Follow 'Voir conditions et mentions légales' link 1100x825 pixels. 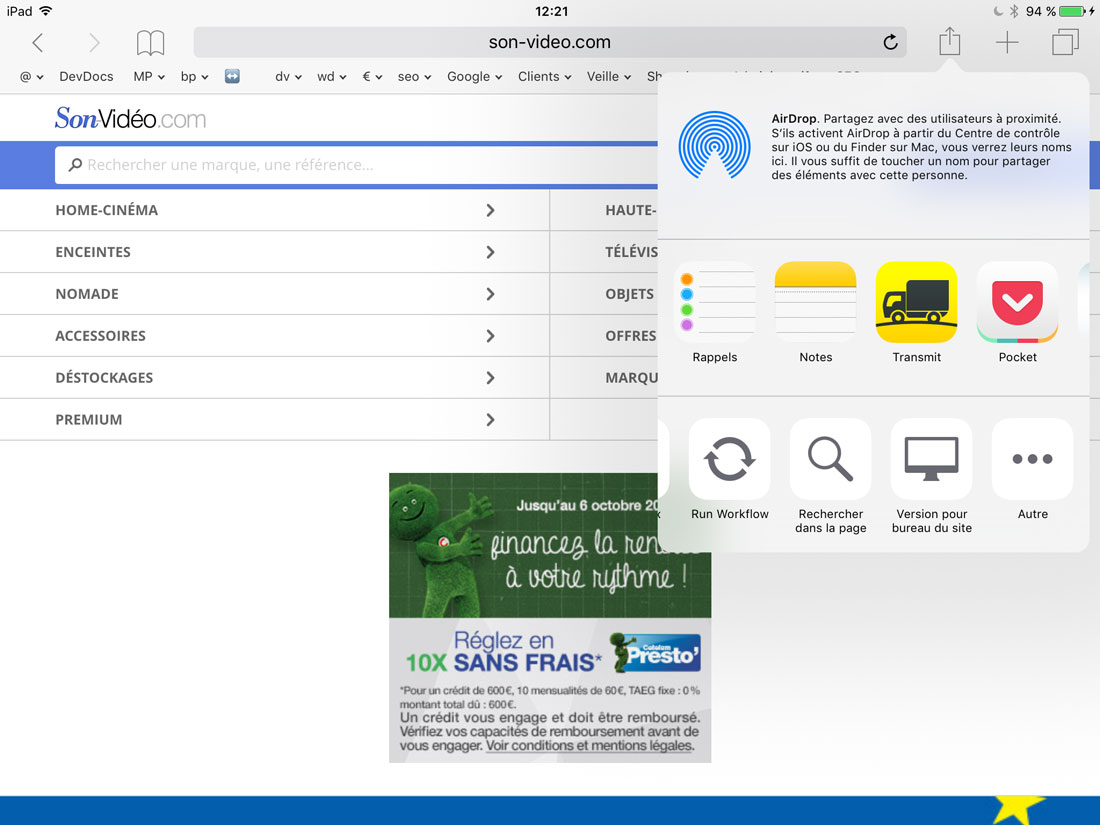coord(590,746)
